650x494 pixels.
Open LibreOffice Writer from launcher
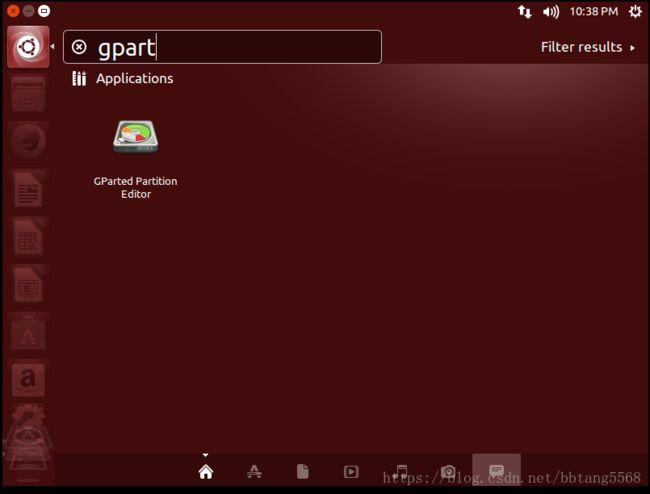coord(28,189)
